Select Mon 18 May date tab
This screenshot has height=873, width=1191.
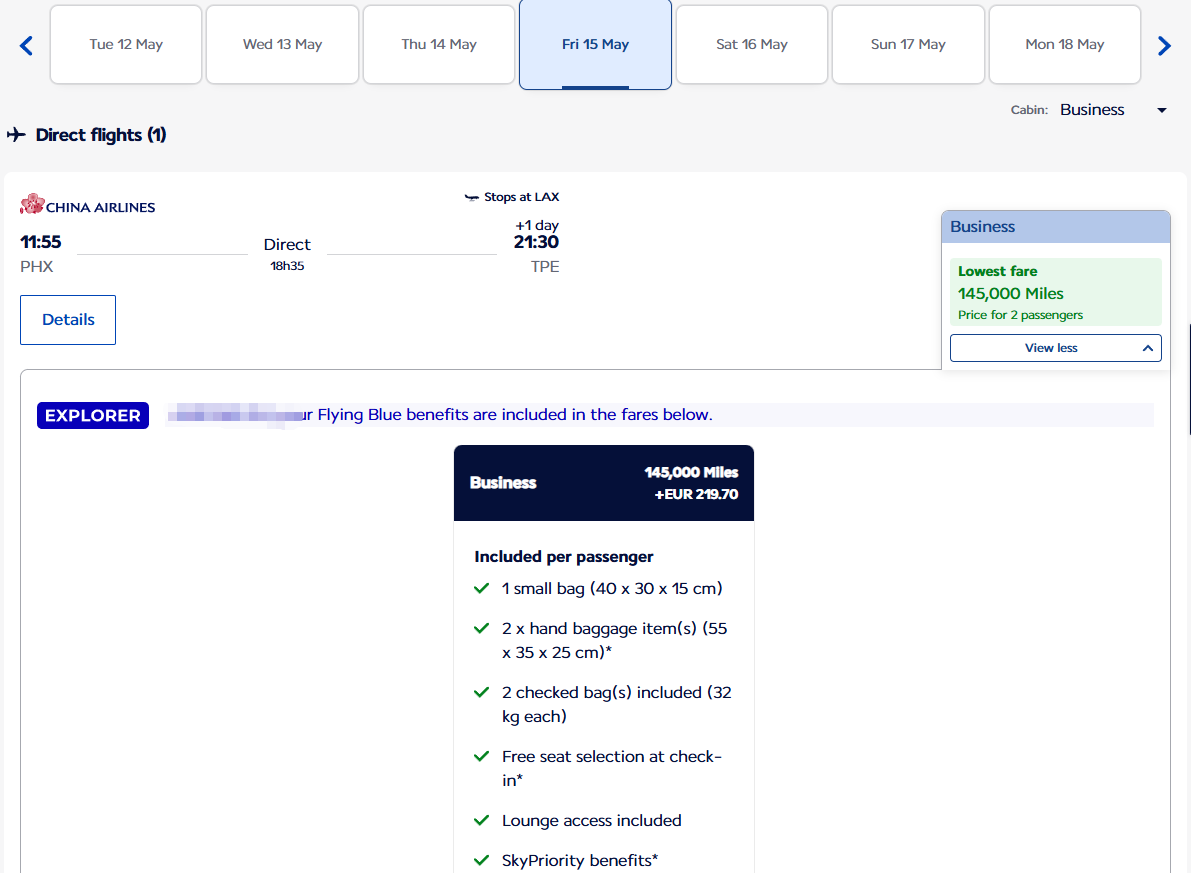point(1065,44)
